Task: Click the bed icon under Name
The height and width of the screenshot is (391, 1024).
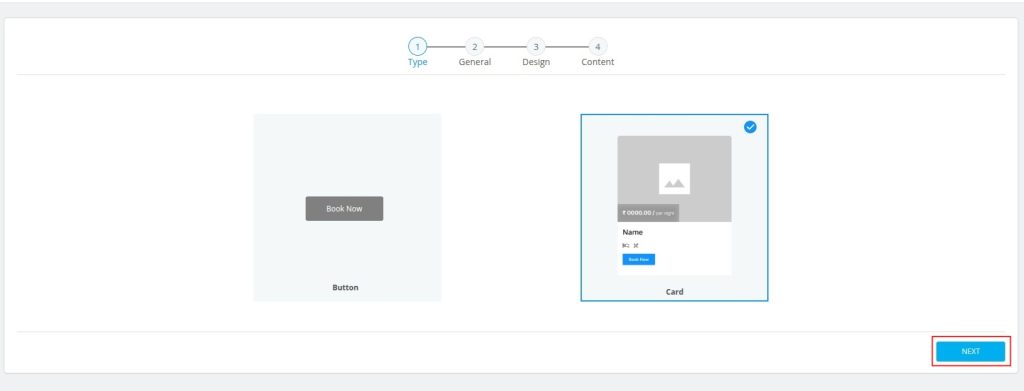Action: pyautogui.click(x=626, y=245)
